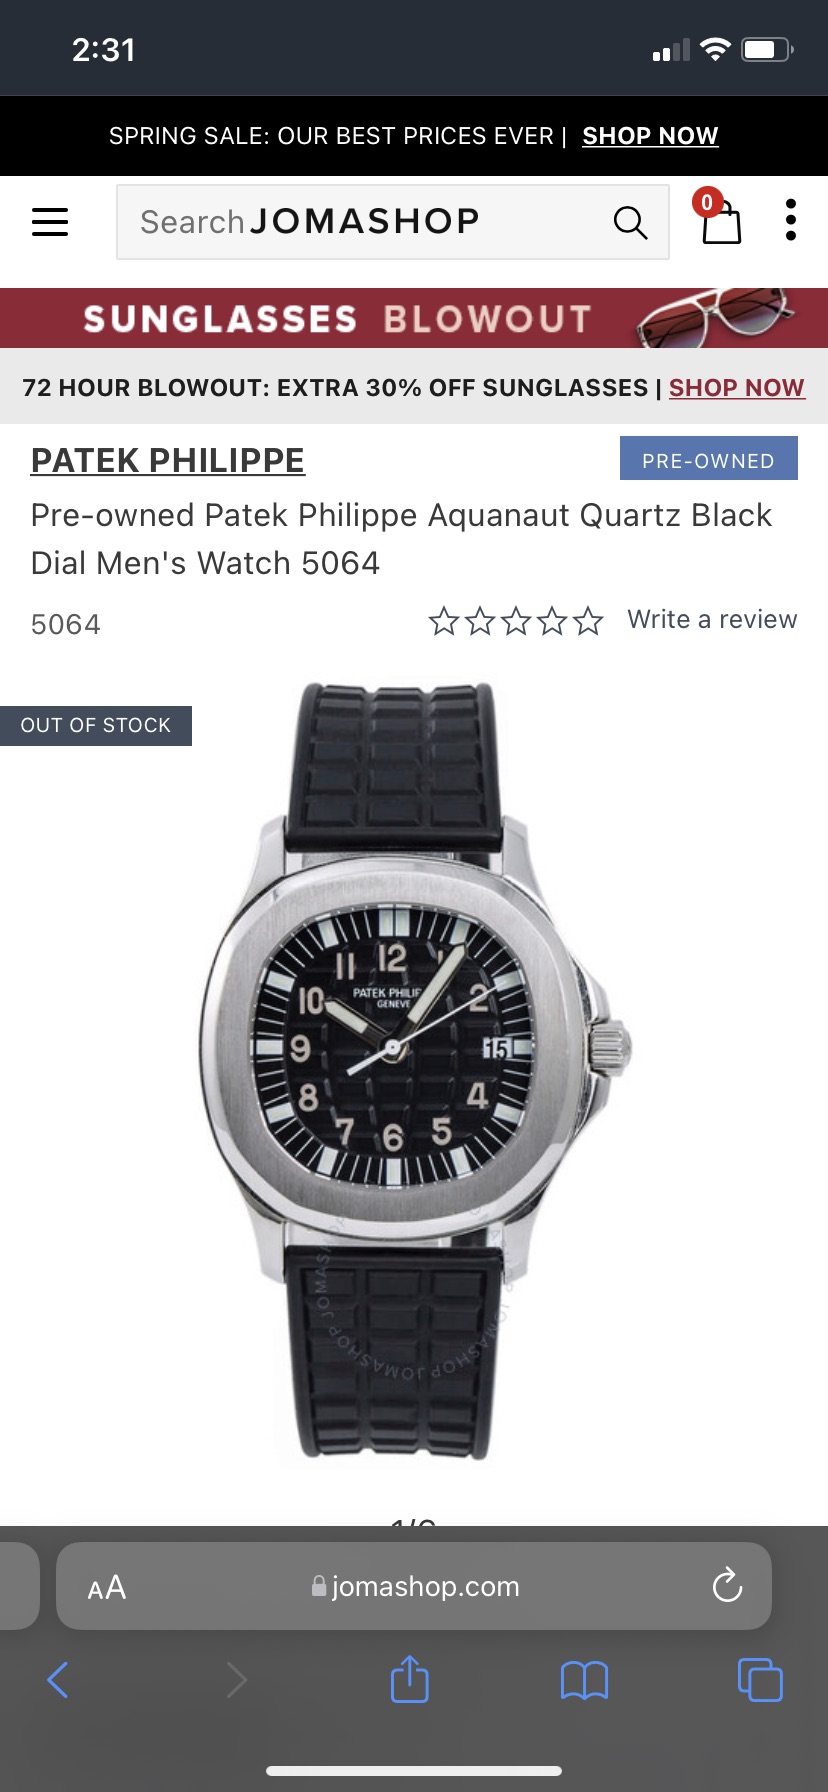Reload the page in Safari

click(727, 1586)
